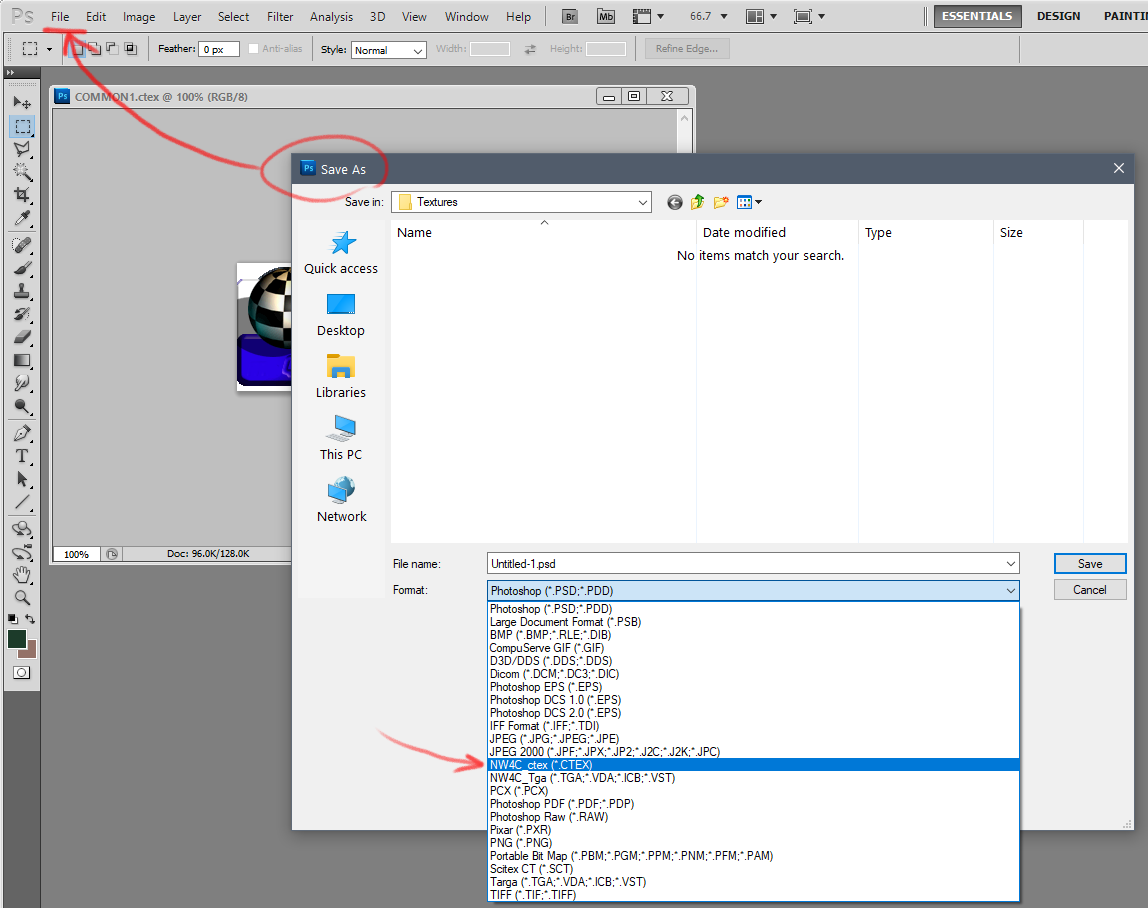Go to This PC location
The image size is (1148, 908).
341,439
